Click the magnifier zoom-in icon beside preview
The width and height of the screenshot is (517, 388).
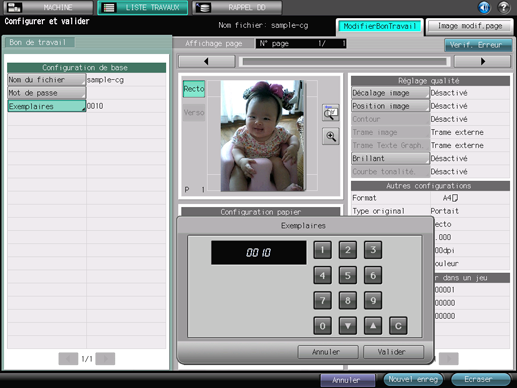(x=331, y=136)
